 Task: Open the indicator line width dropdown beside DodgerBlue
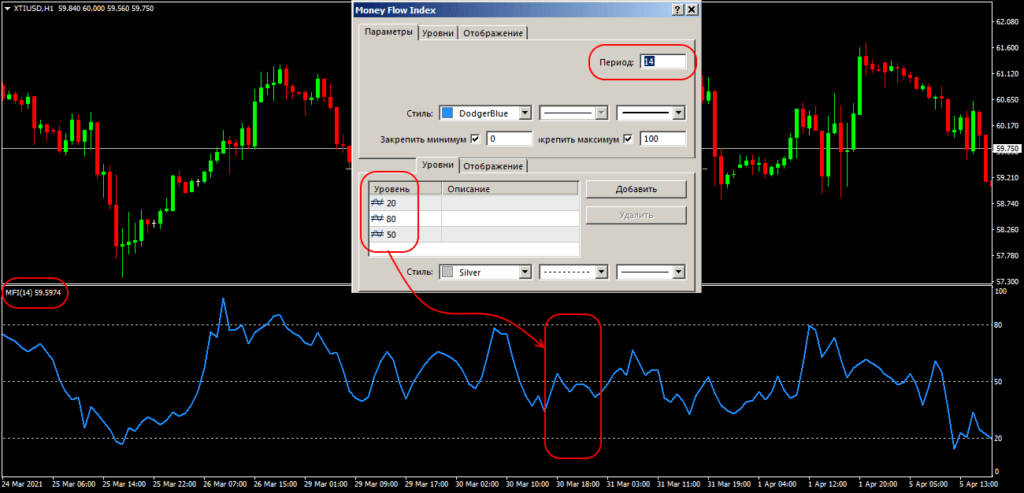[678, 113]
